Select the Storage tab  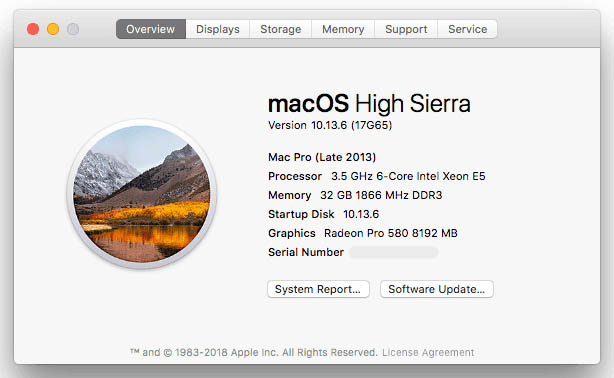click(x=281, y=29)
